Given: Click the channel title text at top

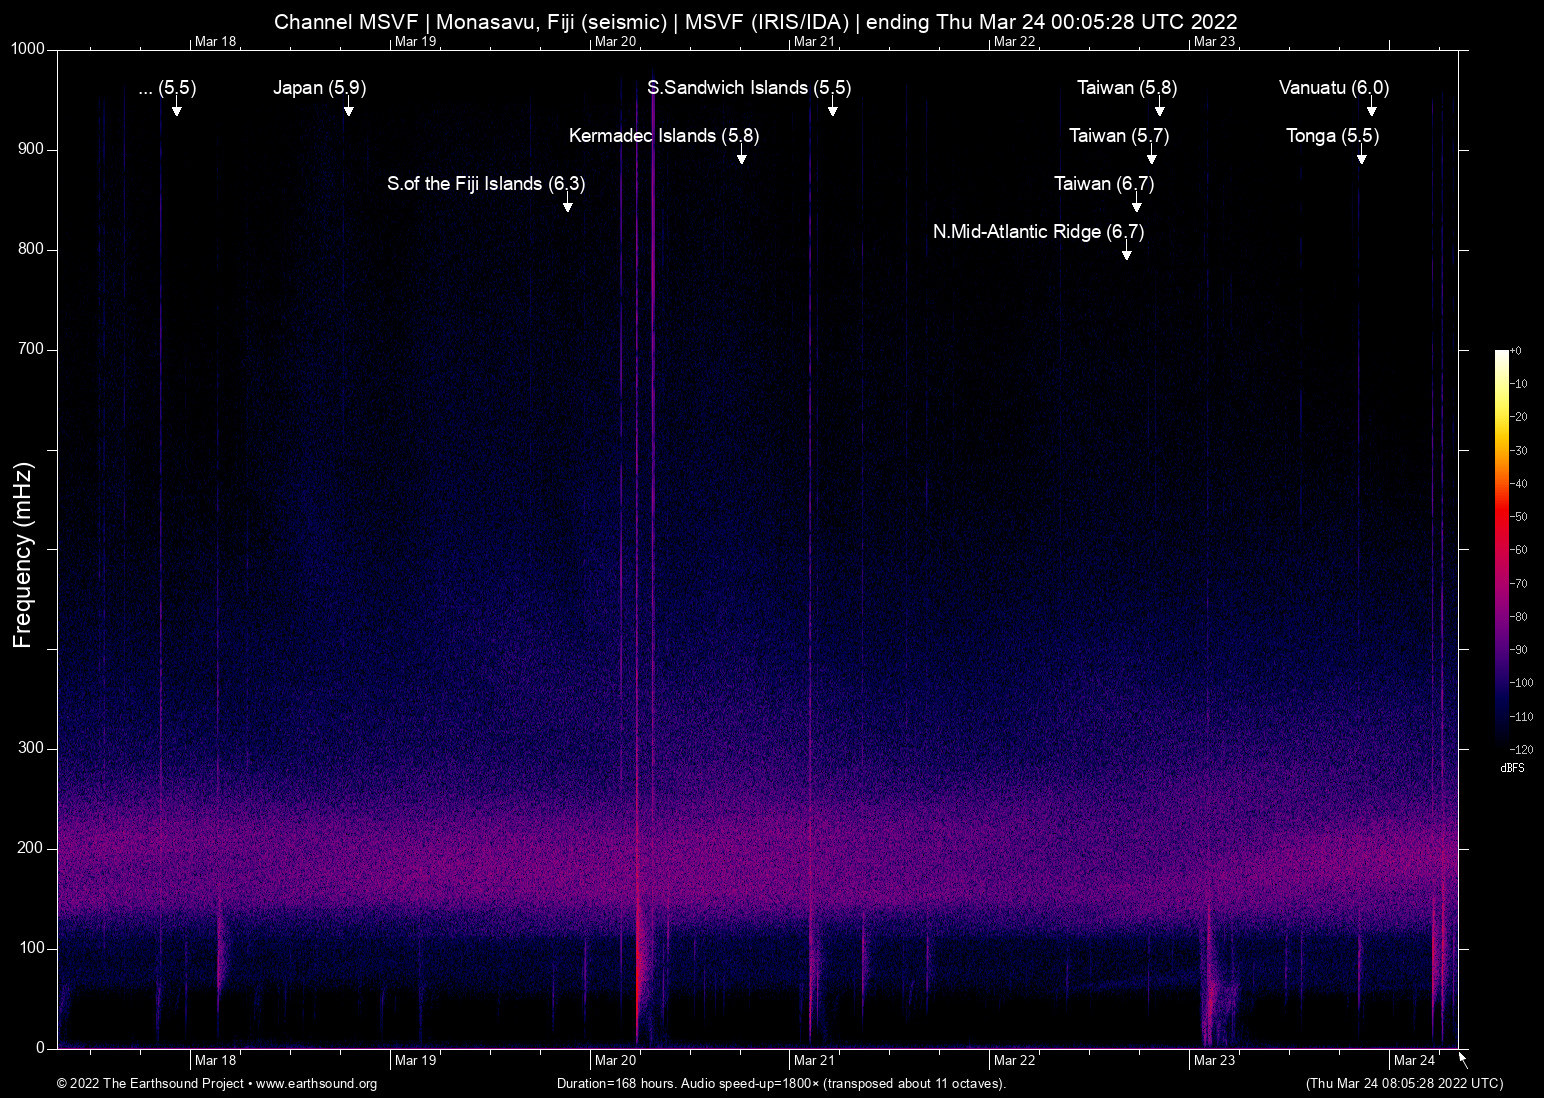Looking at the screenshot, I should [x=755, y=22].
